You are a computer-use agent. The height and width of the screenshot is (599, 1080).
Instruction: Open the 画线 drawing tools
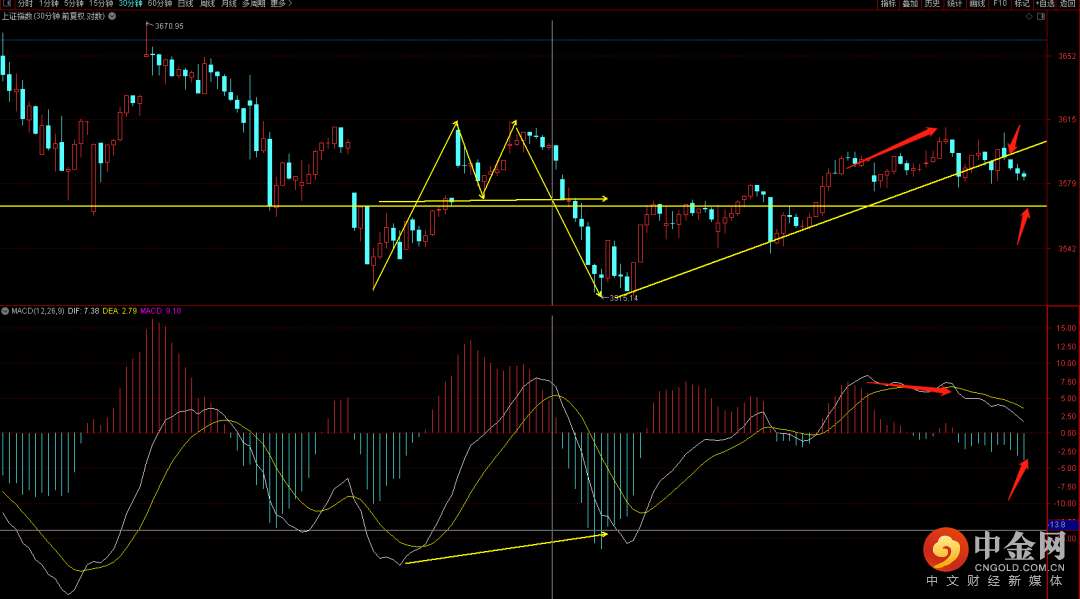pyautogui.click(x=977, y=4)
